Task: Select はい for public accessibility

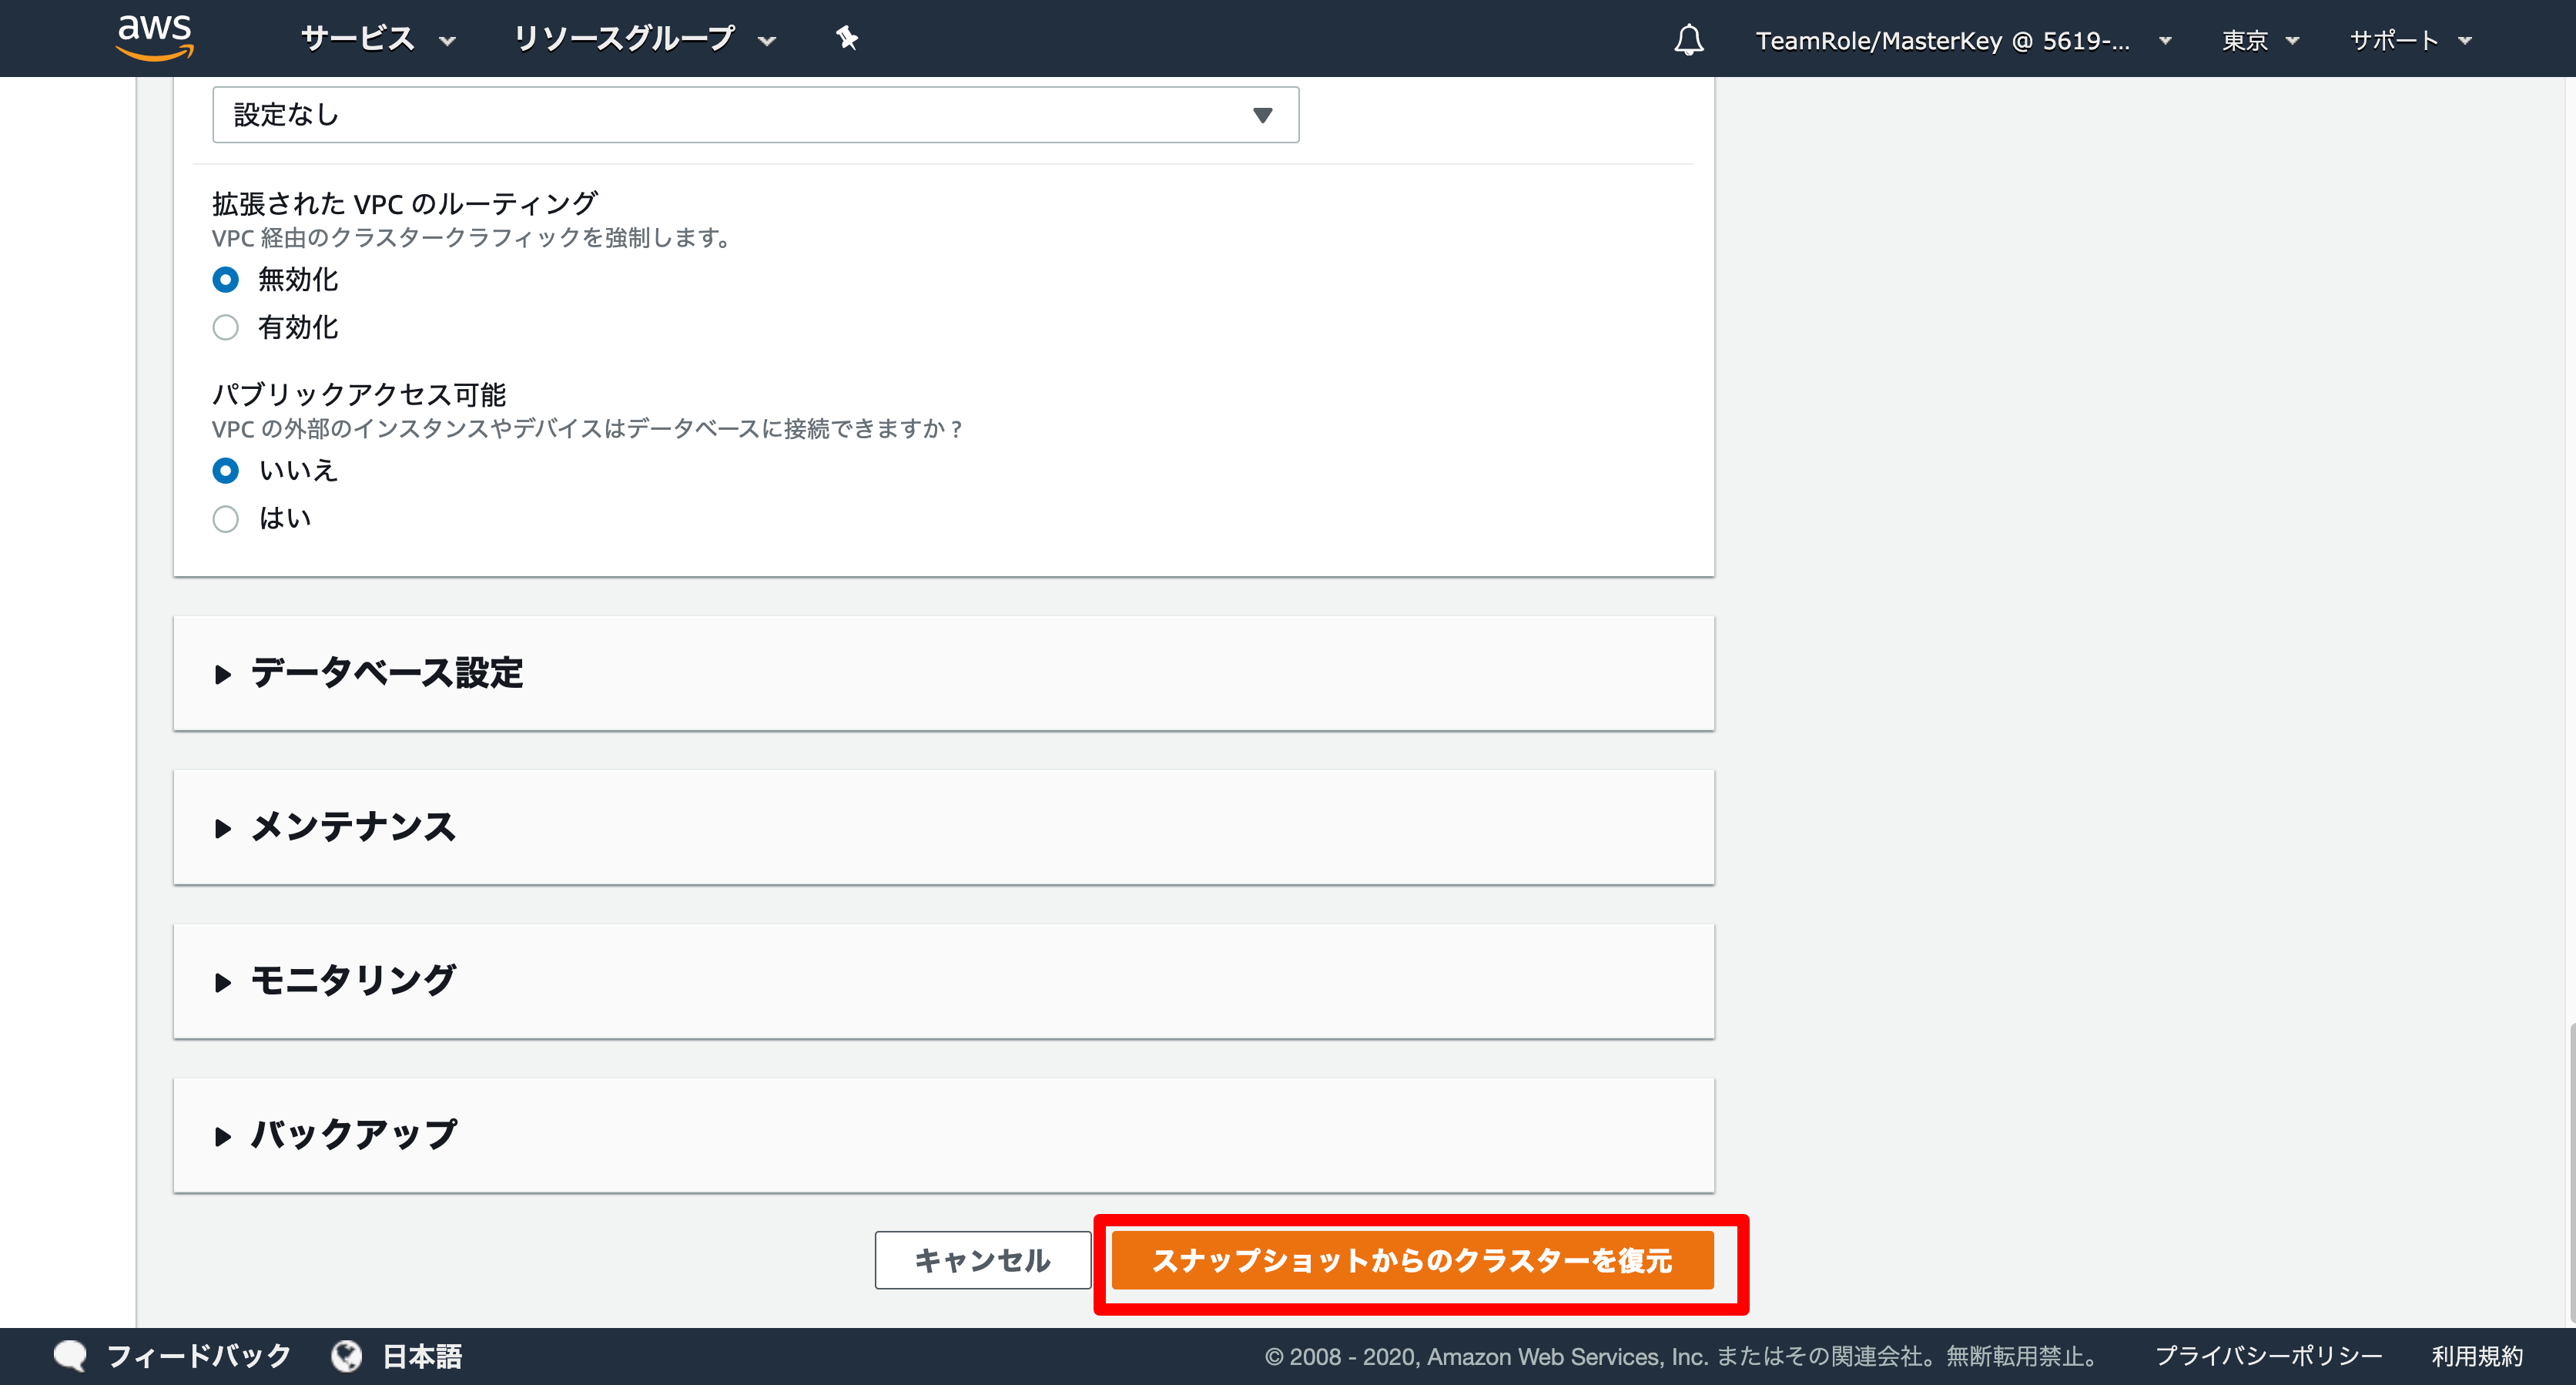Action: point(226,519)
